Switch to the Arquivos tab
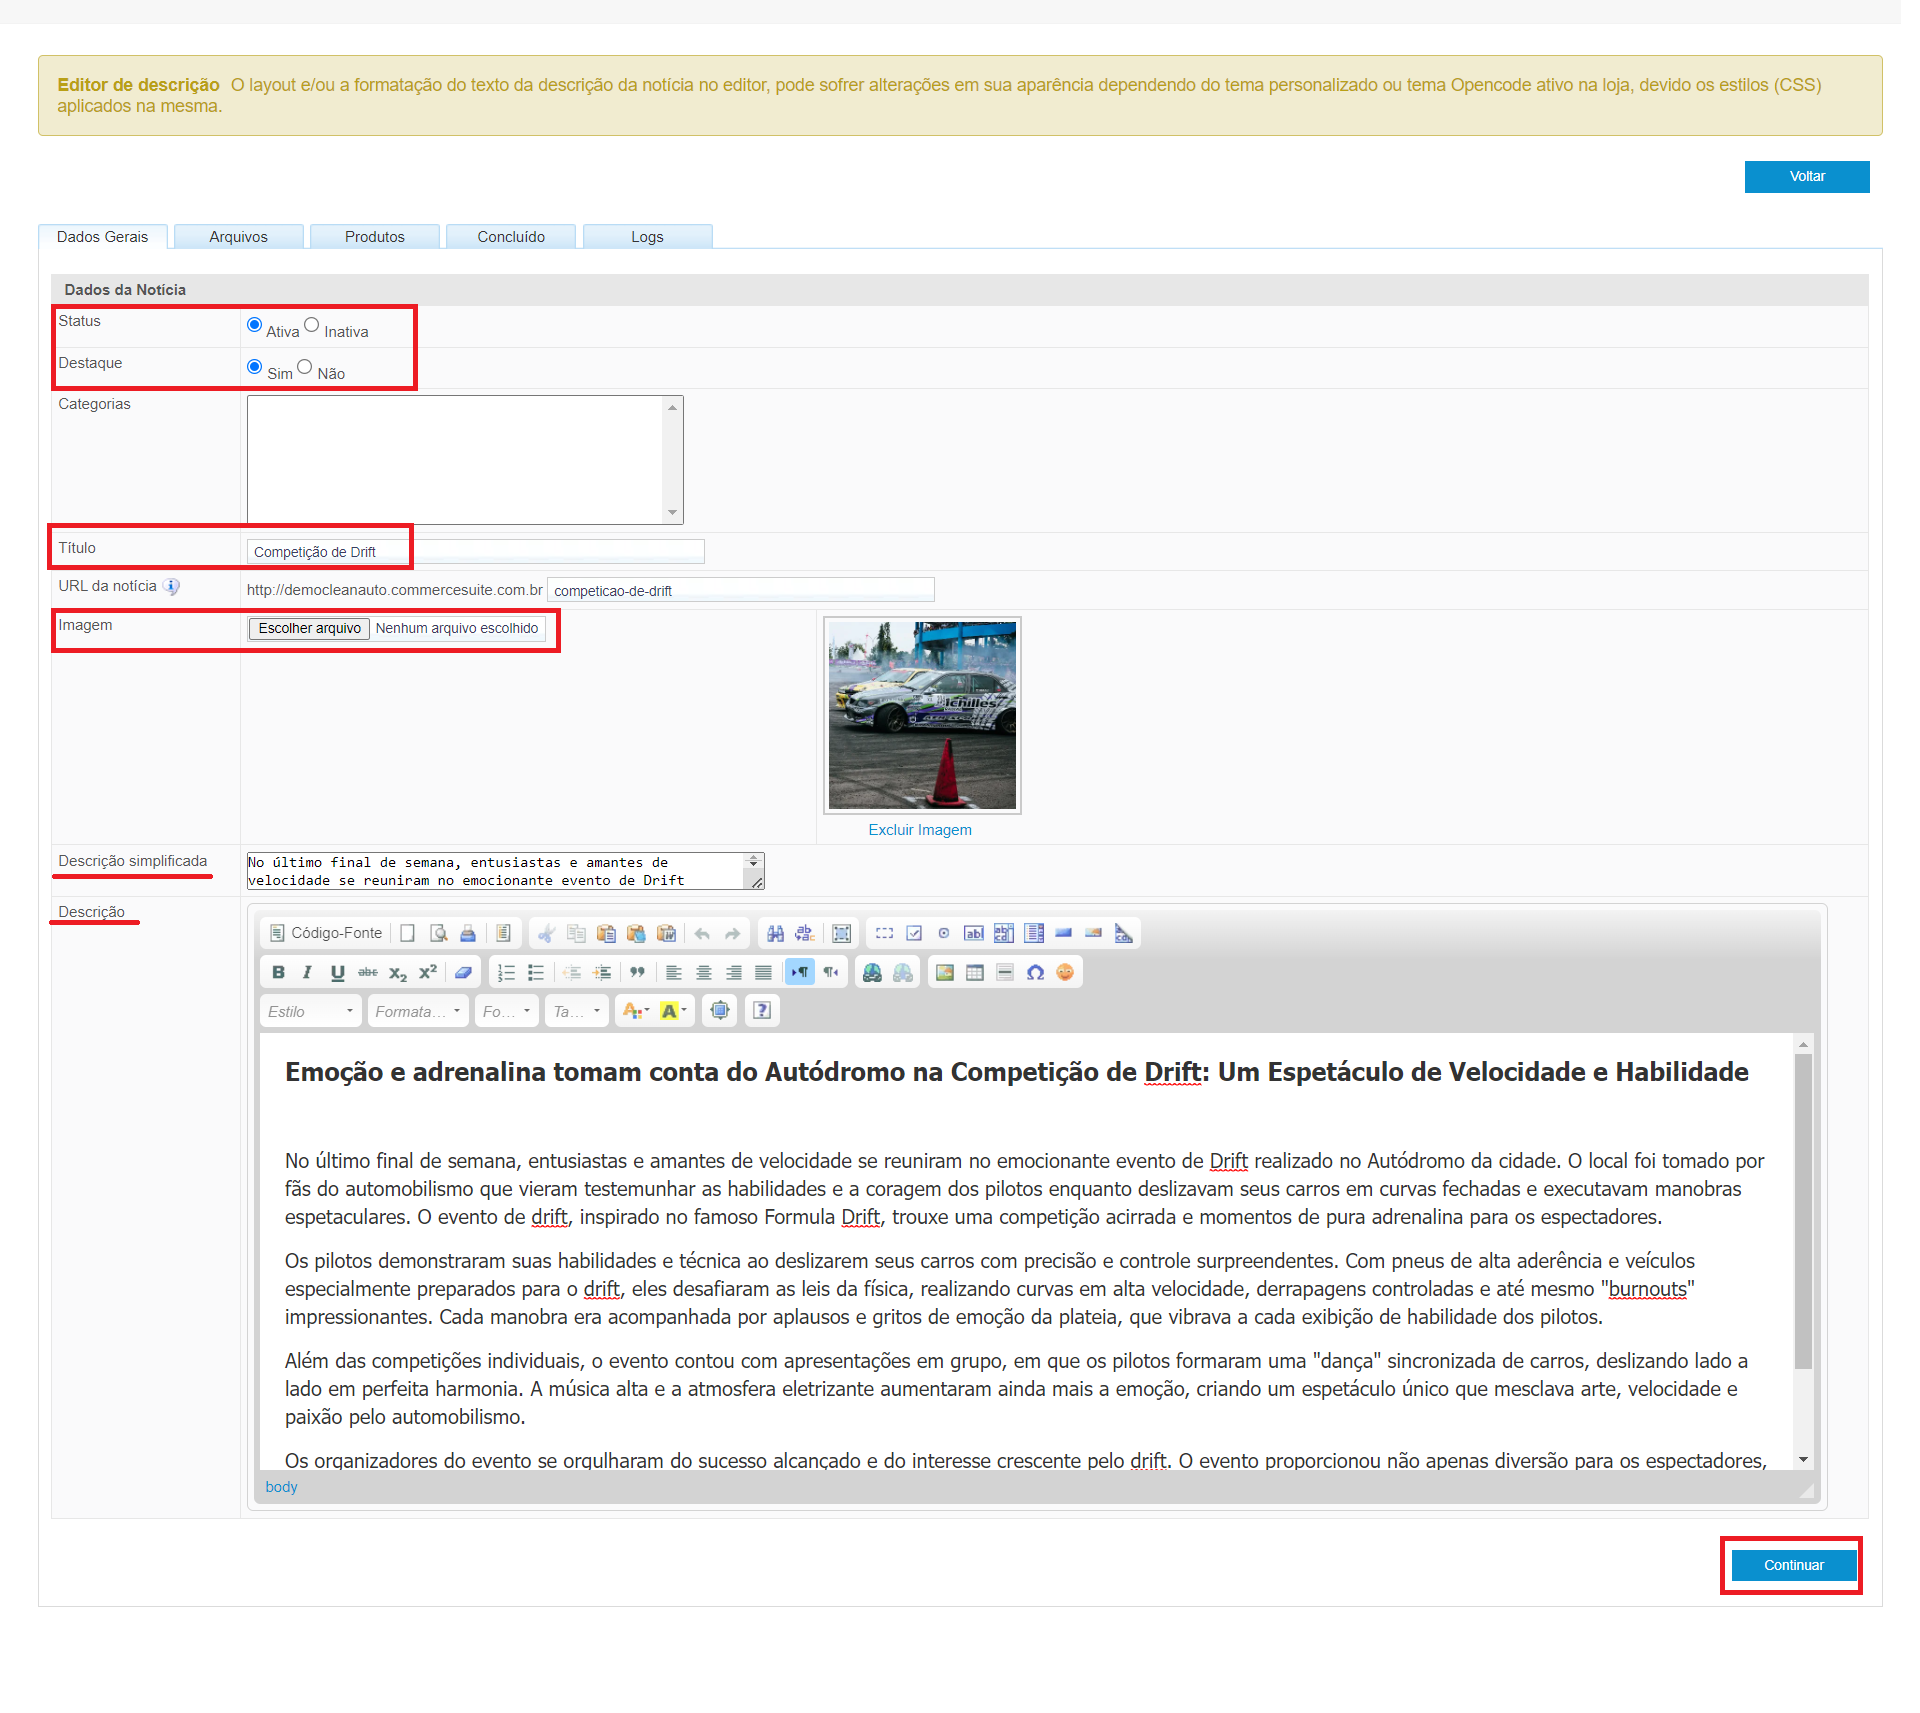 (x=238, y=237)
